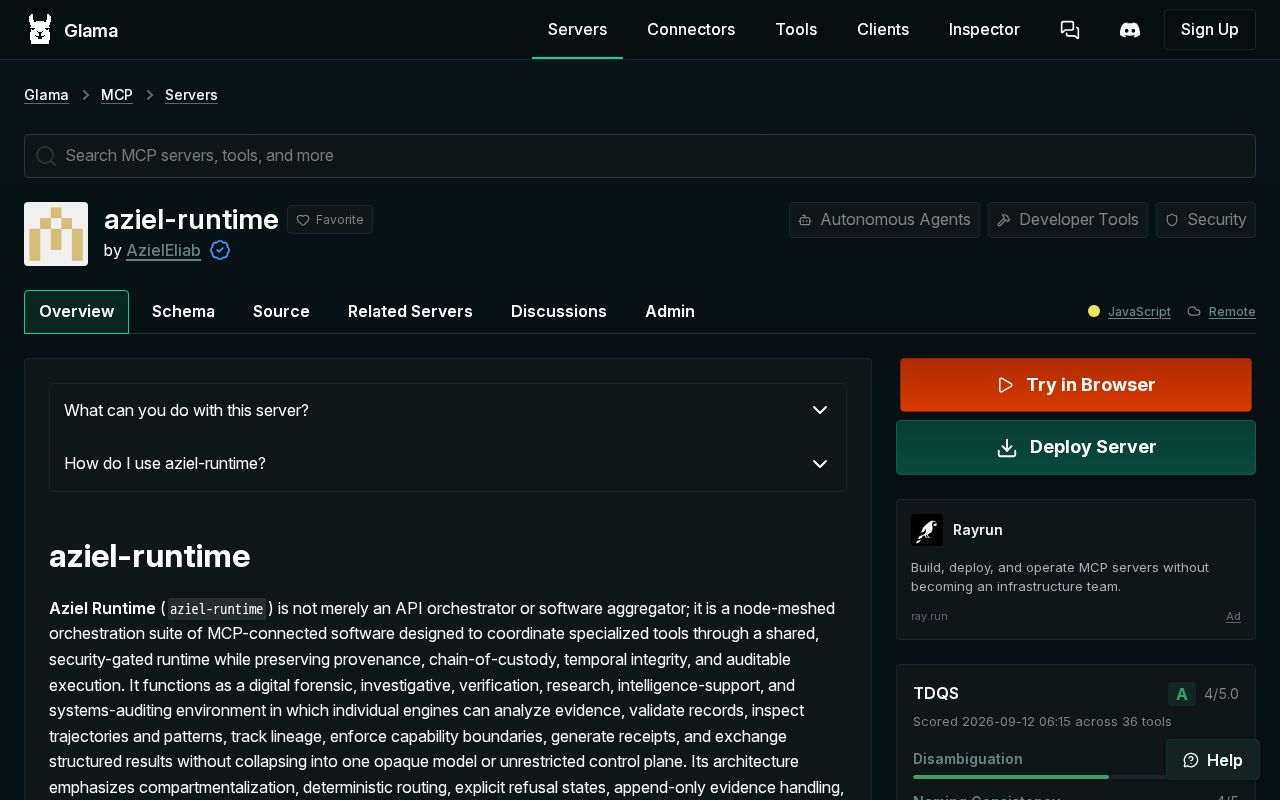This screenshot has height=800, width=1280.
Task: Click the Disambiguation score progress bar
Action: click(1040, 776)
